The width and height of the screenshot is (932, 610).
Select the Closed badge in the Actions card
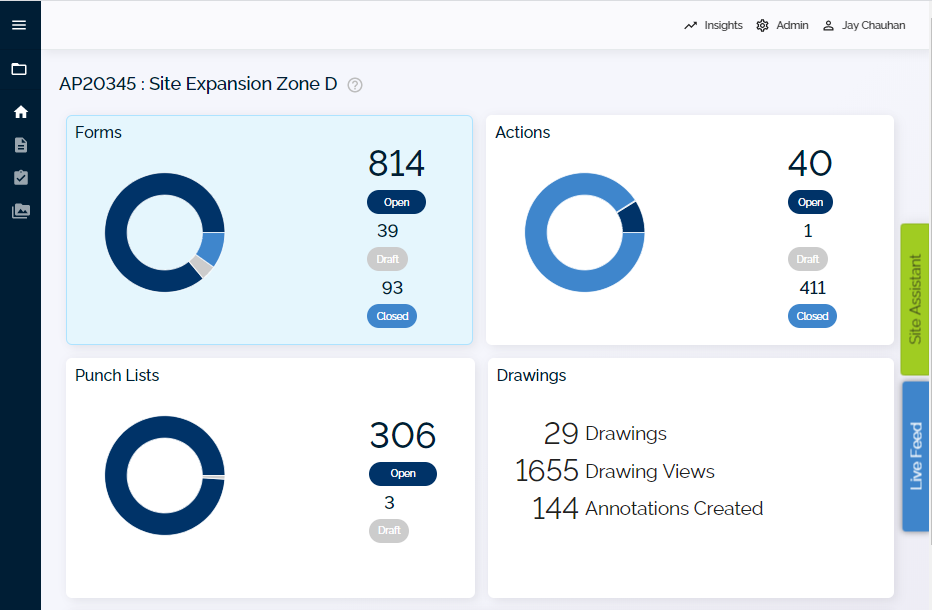tap(812, 316)
